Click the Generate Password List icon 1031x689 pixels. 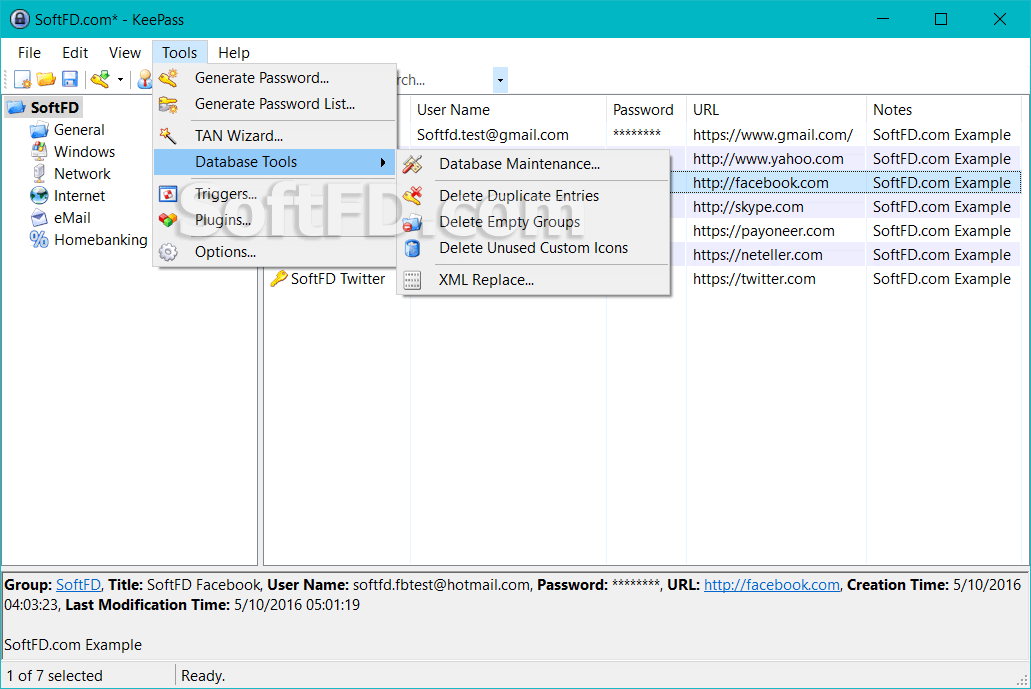pyautogui.click(x=168, y=104)
